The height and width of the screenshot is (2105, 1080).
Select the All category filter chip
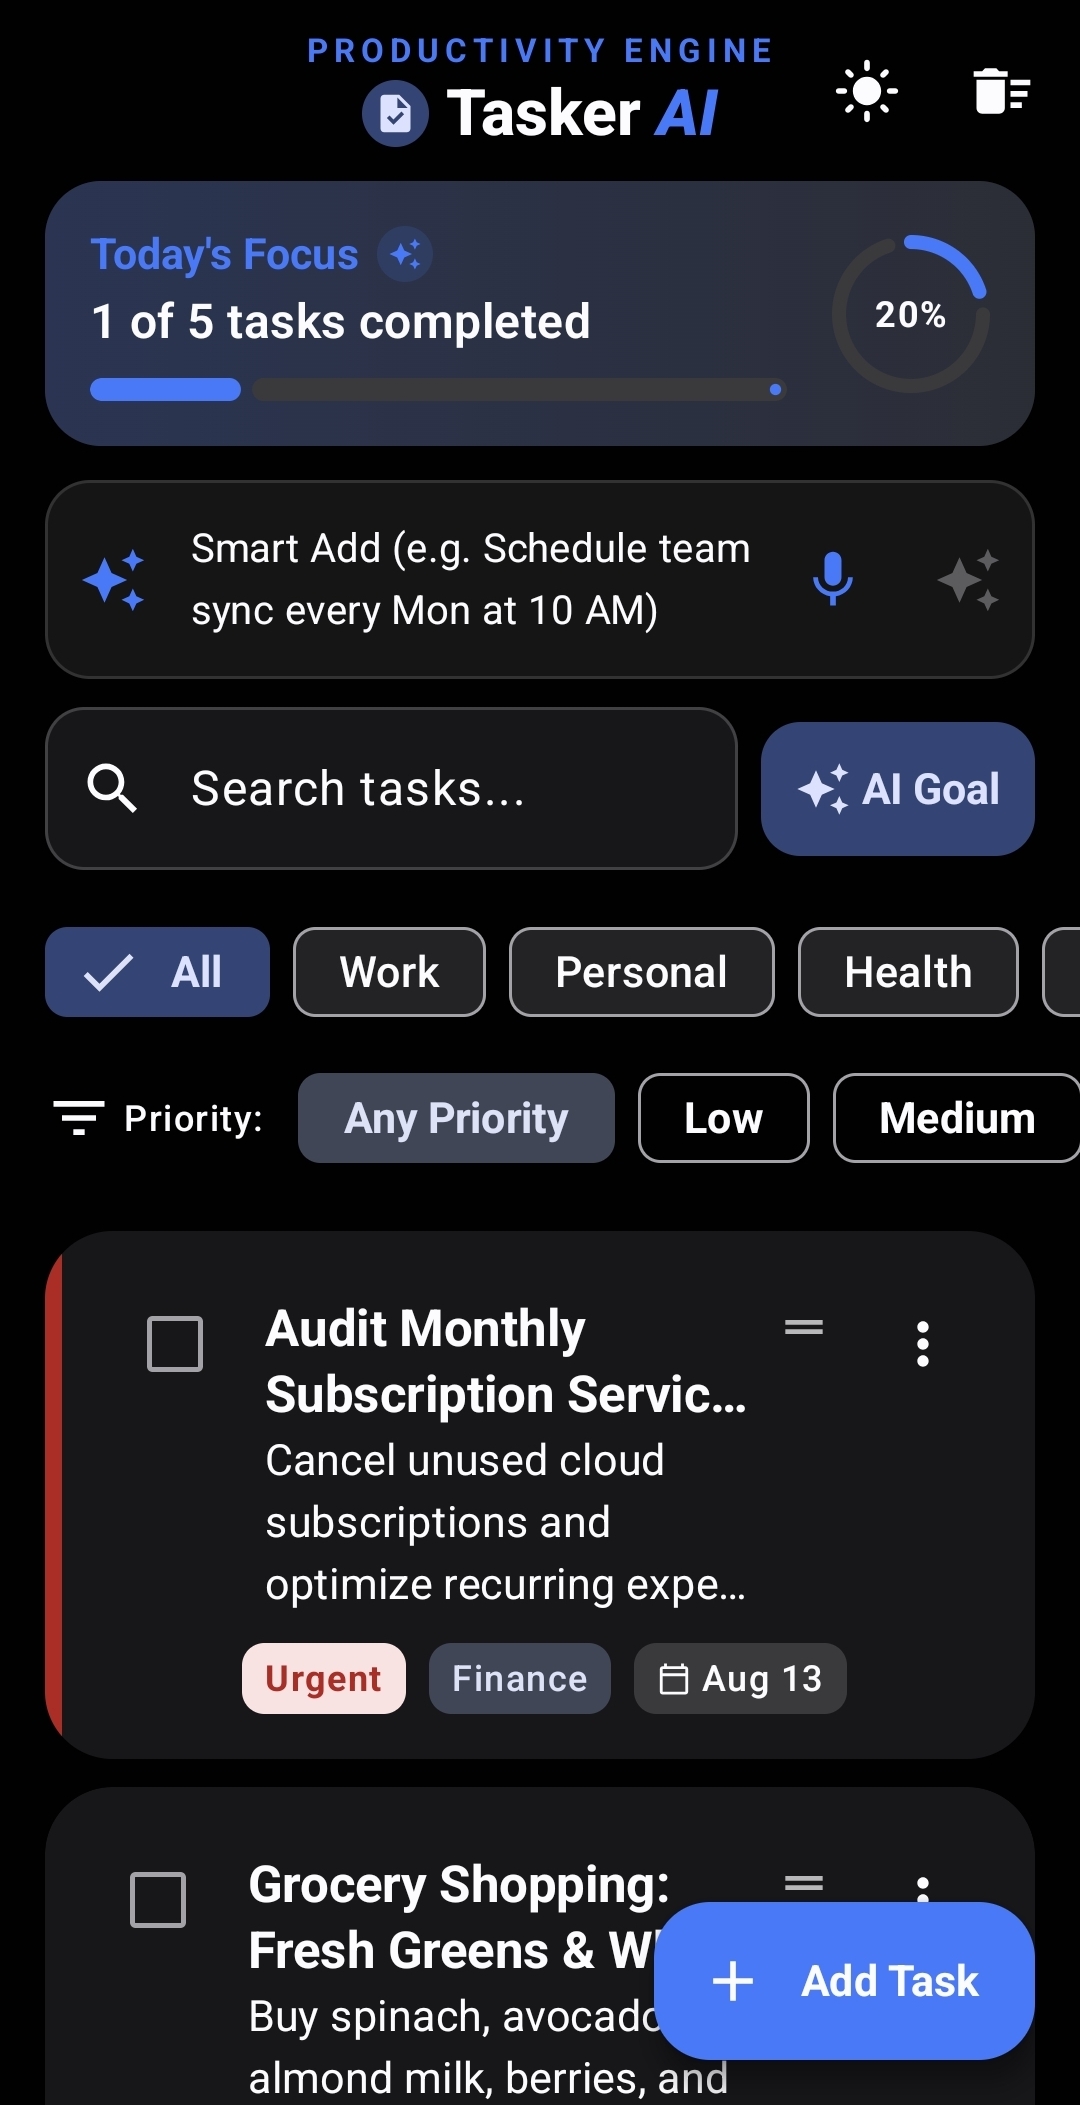(x=157, y=972)
